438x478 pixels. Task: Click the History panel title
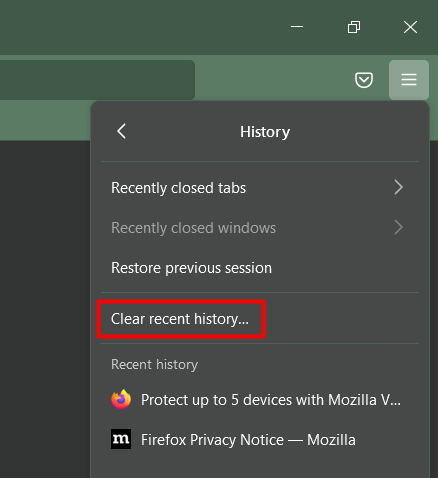pyautogui.click(x=265, y=132)
